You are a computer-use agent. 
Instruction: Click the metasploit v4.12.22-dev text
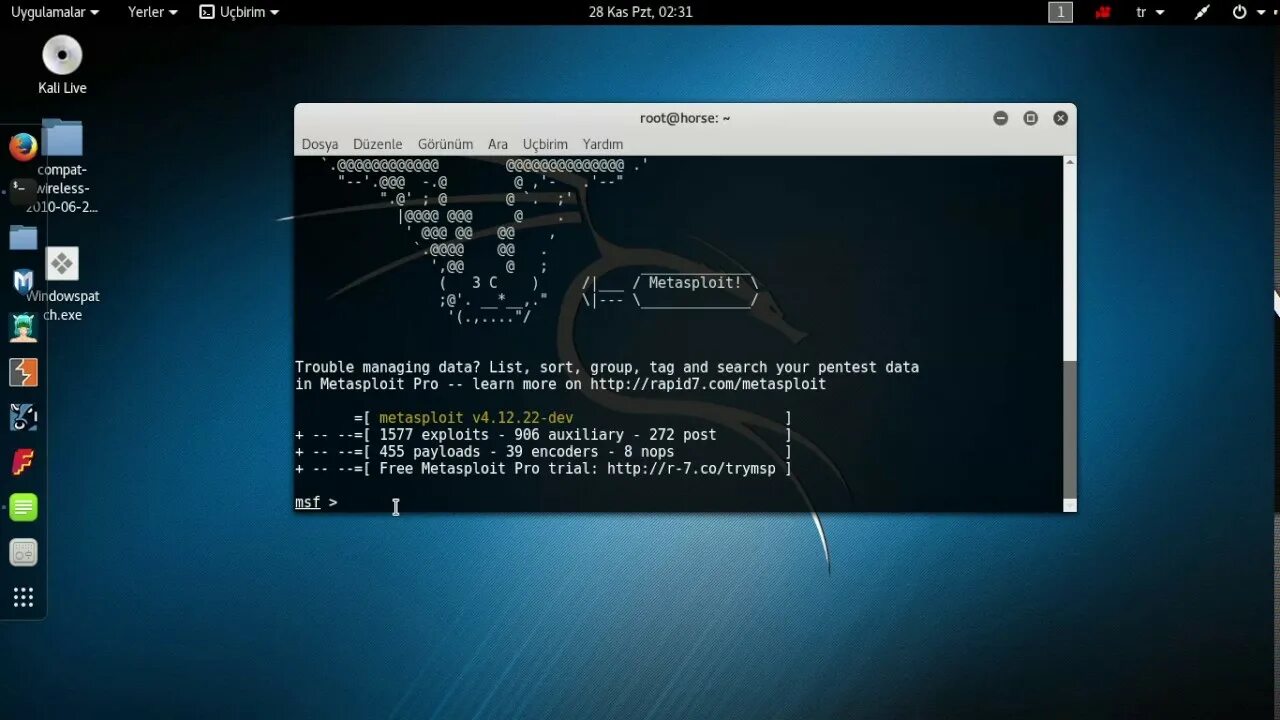tap(476, 418)
